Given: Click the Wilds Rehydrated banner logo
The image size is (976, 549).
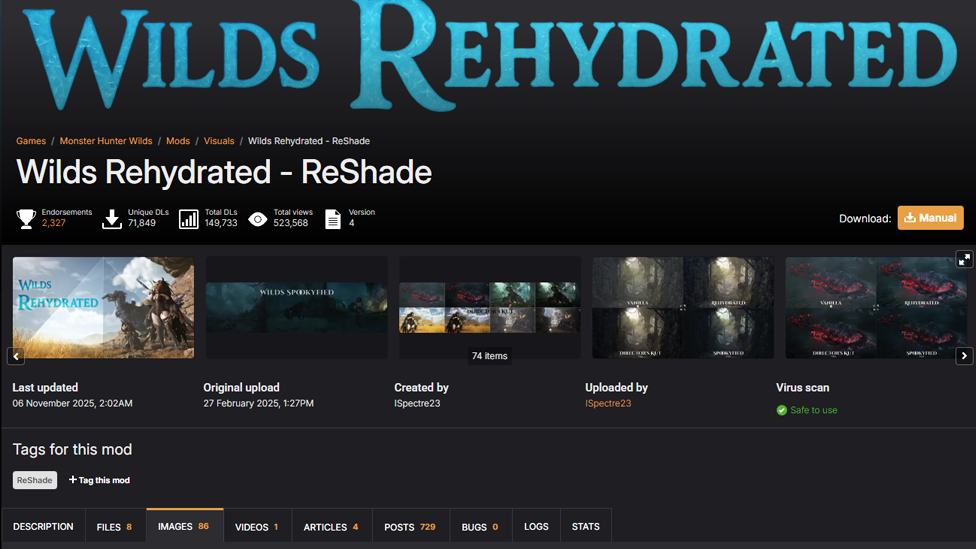Looking at the screenshot, I should 489,56.
